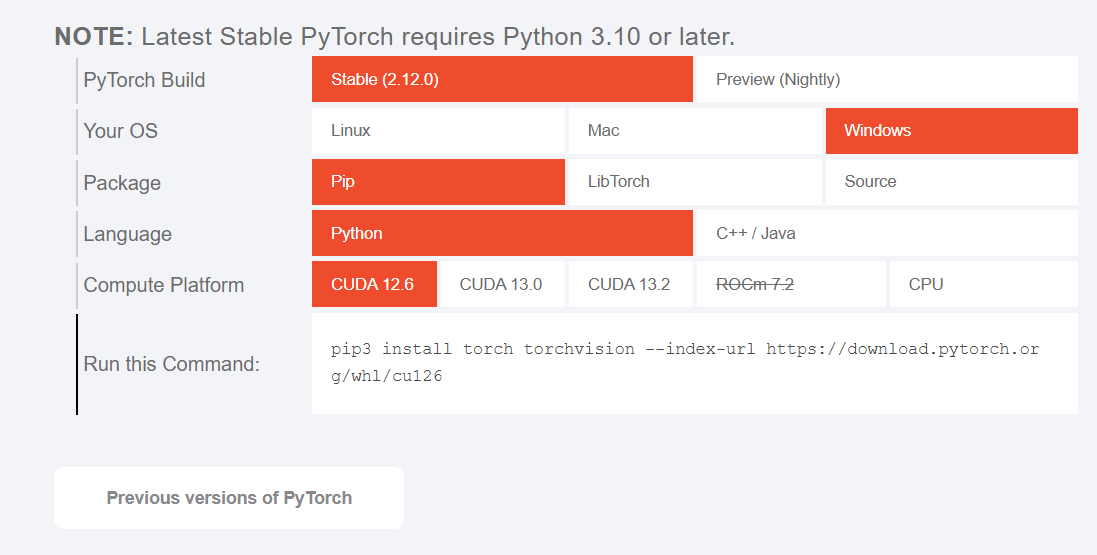Pick CPU as compute platform
Screen dimensions: 1097x555
pos(984,284)
